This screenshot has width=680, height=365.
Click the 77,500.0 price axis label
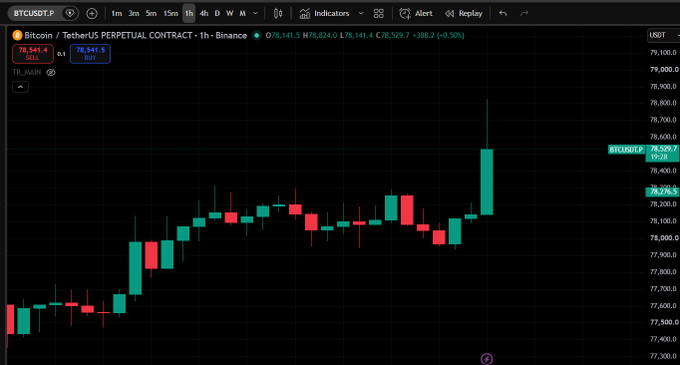tap(664, 323)
